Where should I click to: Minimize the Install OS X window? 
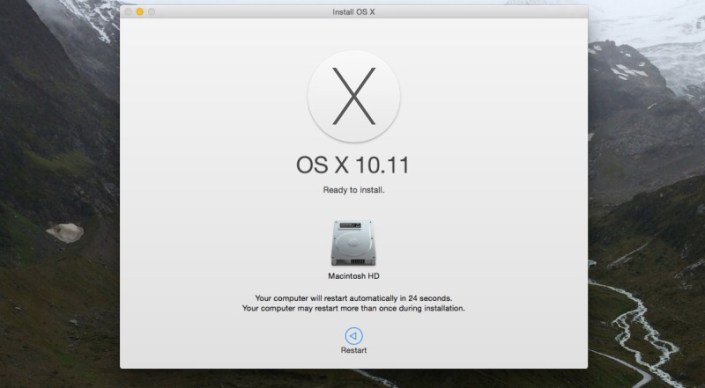[x=140, y=12]
